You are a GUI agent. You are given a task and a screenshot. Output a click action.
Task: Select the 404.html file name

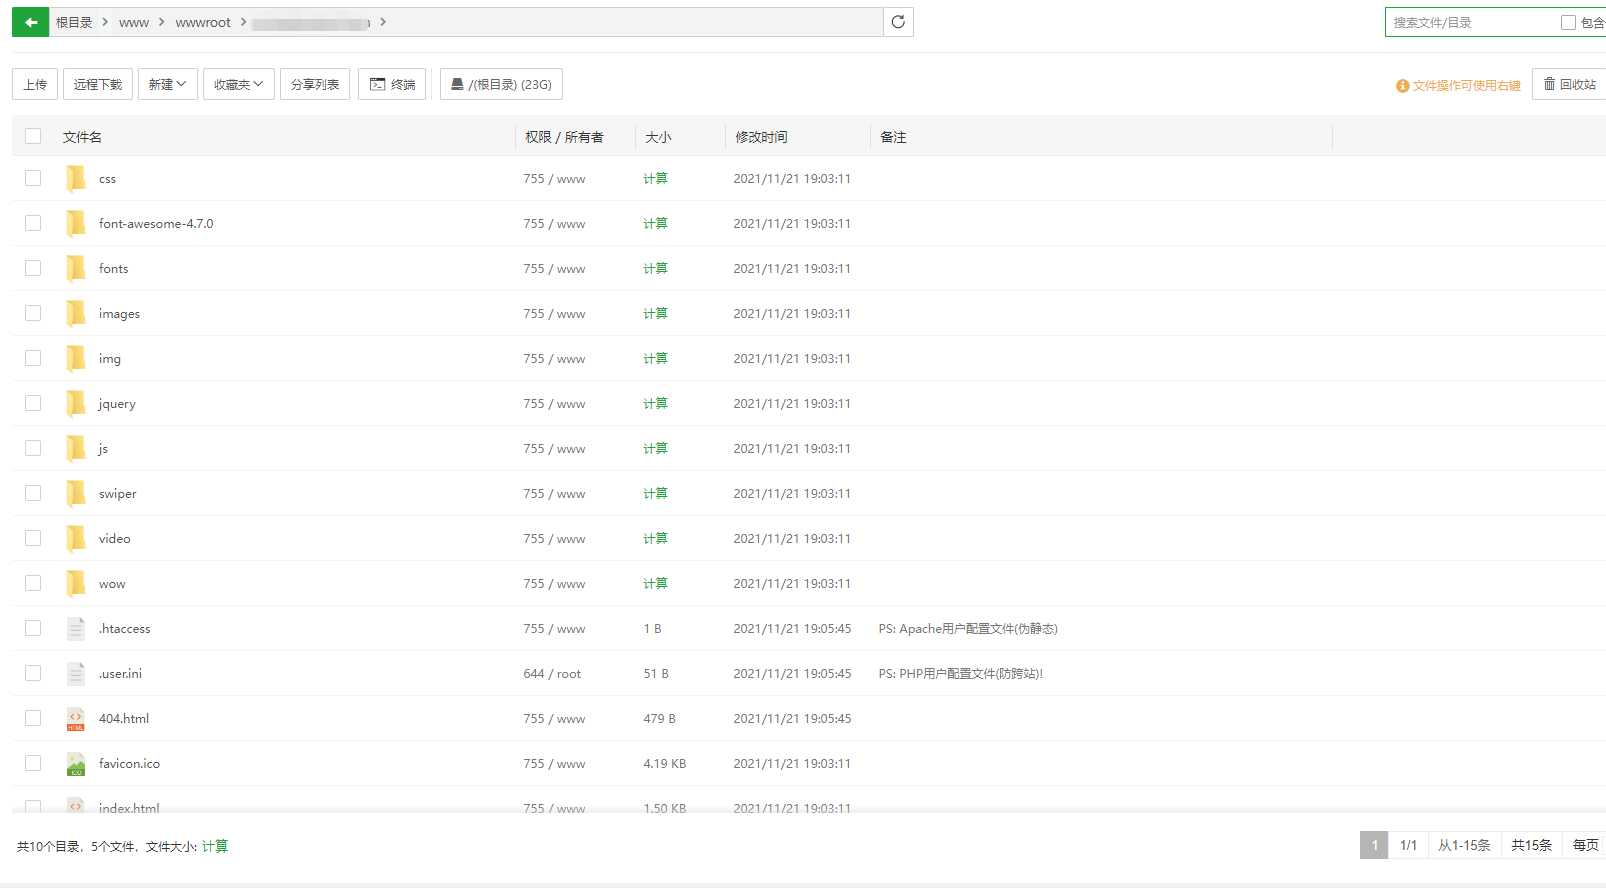(124, 718)
